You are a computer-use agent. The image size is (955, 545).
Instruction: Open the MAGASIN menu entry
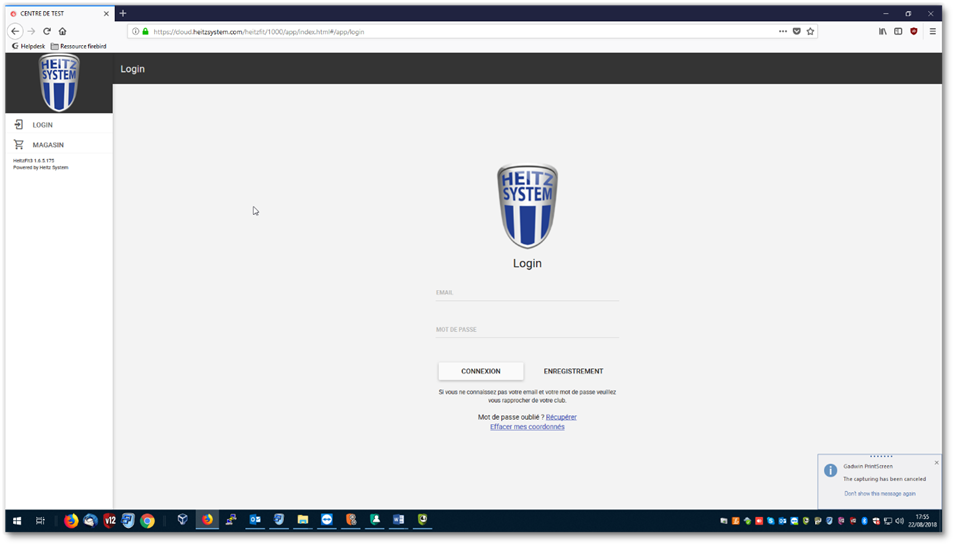[x=59, y=144]
